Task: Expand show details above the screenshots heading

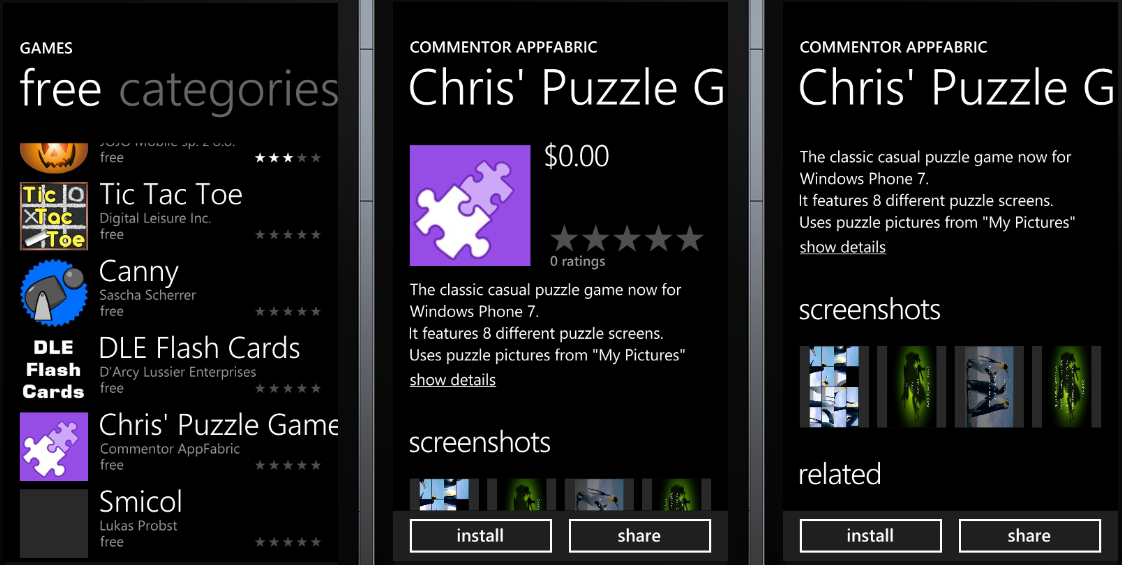Action: (842, 247)
